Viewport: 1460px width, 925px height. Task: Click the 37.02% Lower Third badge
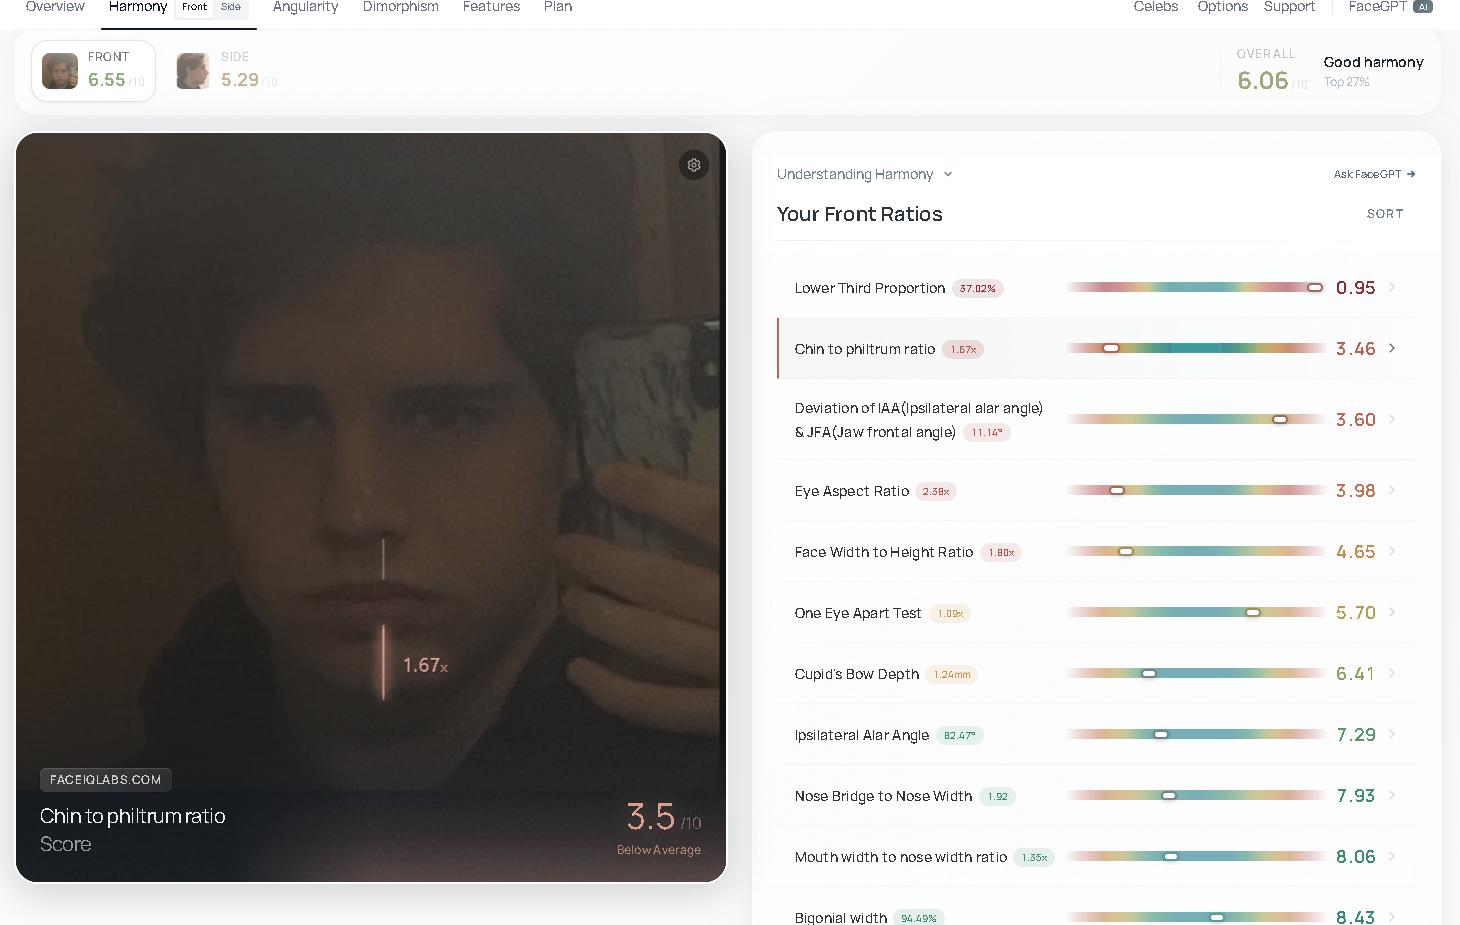tap(977, 289)
